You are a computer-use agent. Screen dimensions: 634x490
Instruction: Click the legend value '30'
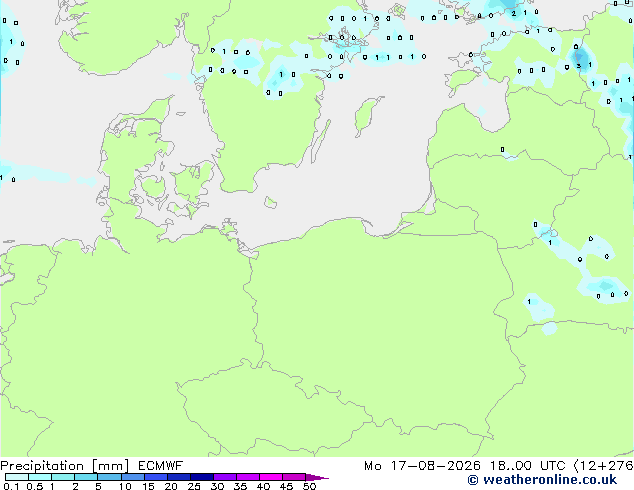click(217, 486)
